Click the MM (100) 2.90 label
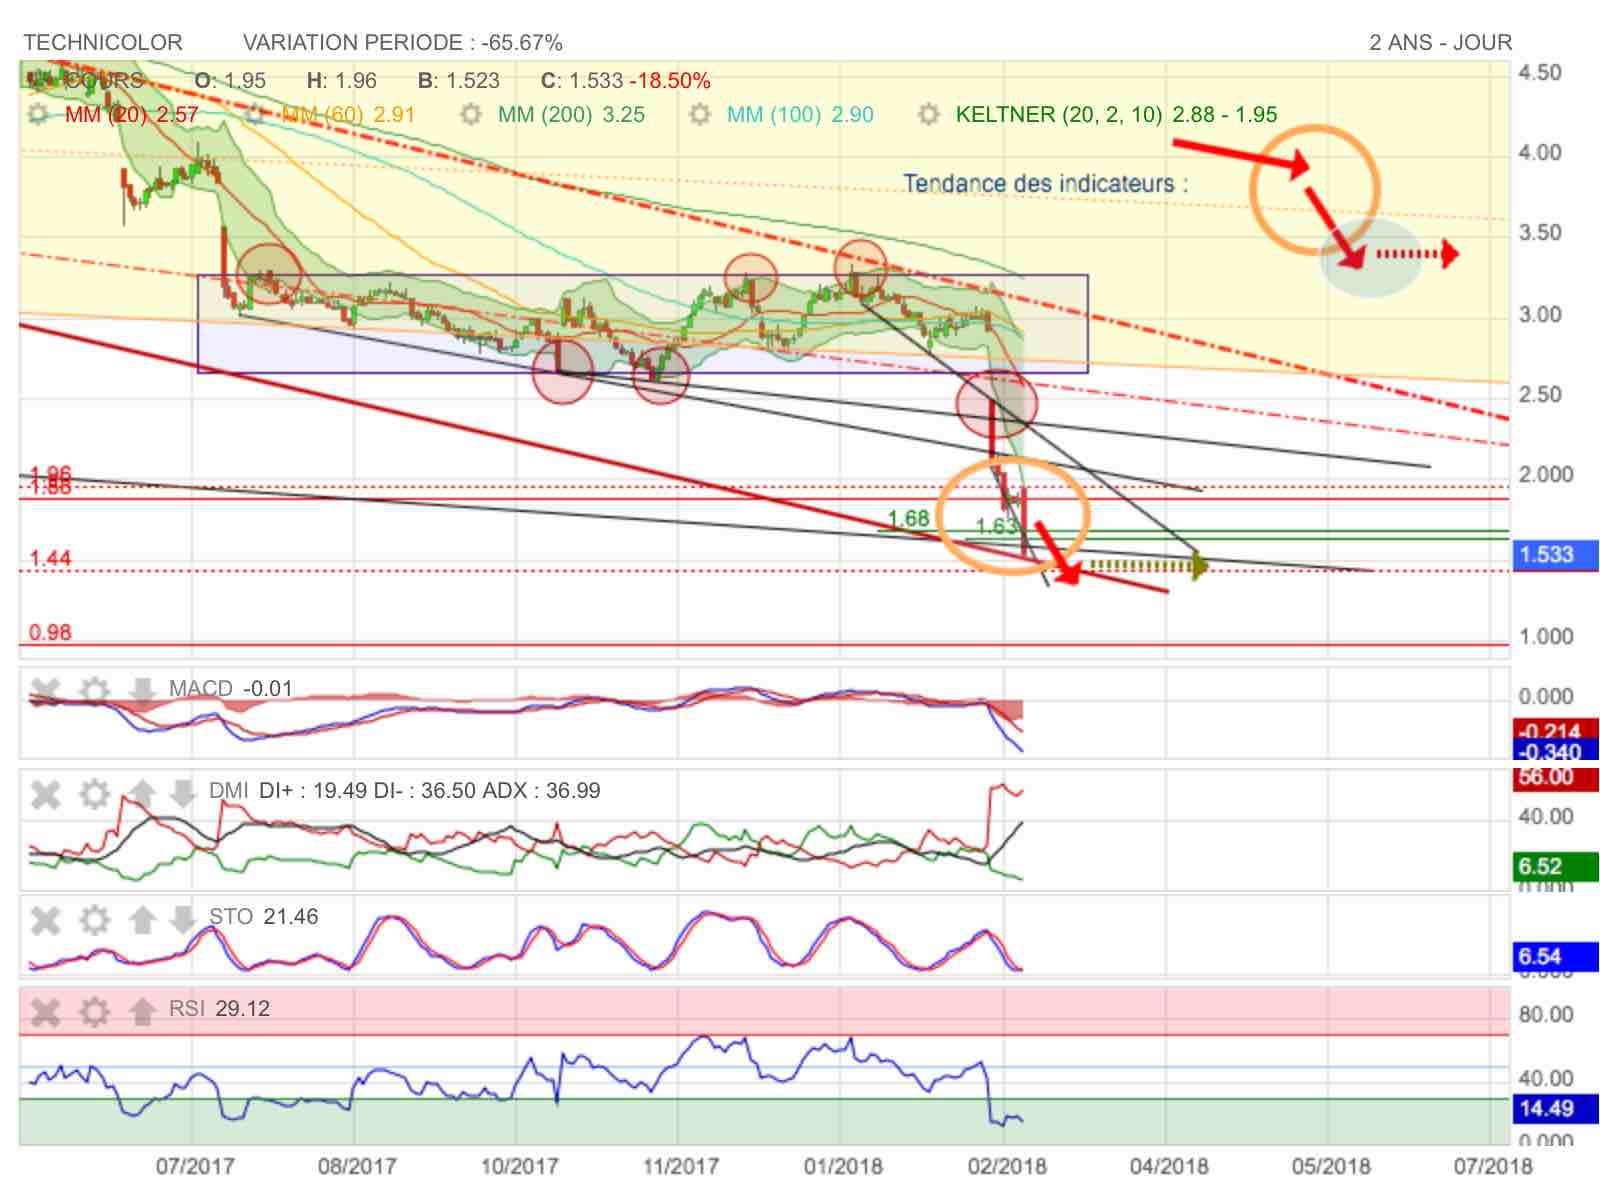This screenshot has width=1600, height=1190. pos(800,114)
